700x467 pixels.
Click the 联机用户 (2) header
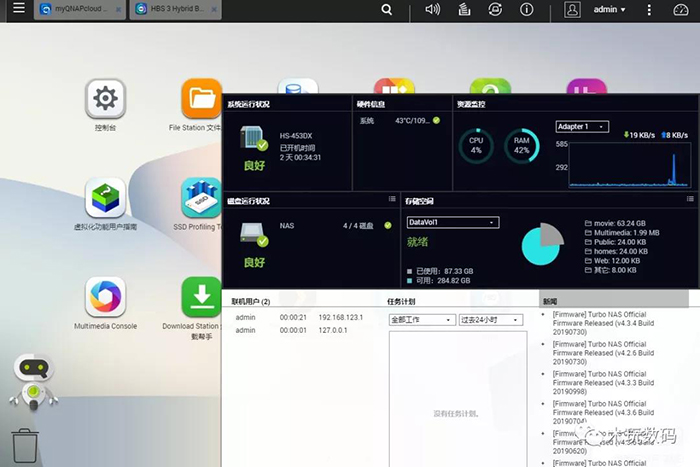(251, 301)
